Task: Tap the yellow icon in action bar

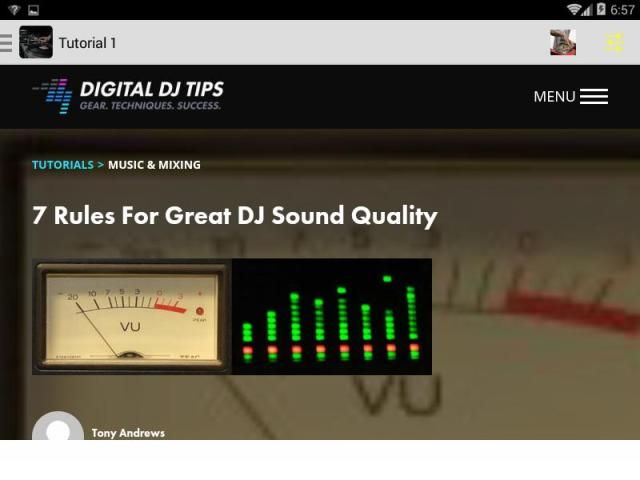Action: (x=614, y=43)
